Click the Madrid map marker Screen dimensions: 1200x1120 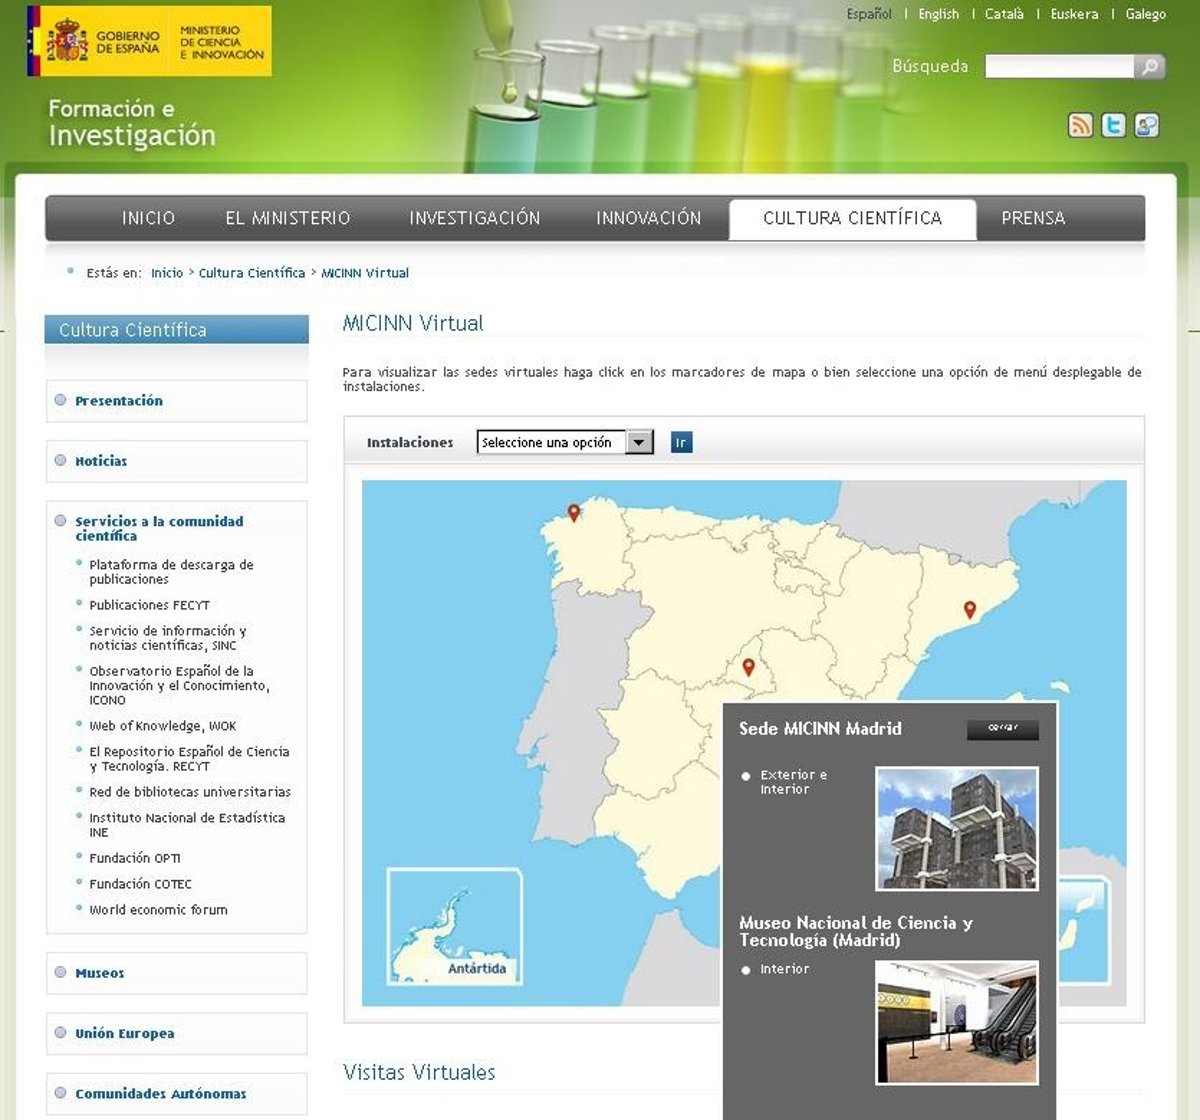click(748, 667)
